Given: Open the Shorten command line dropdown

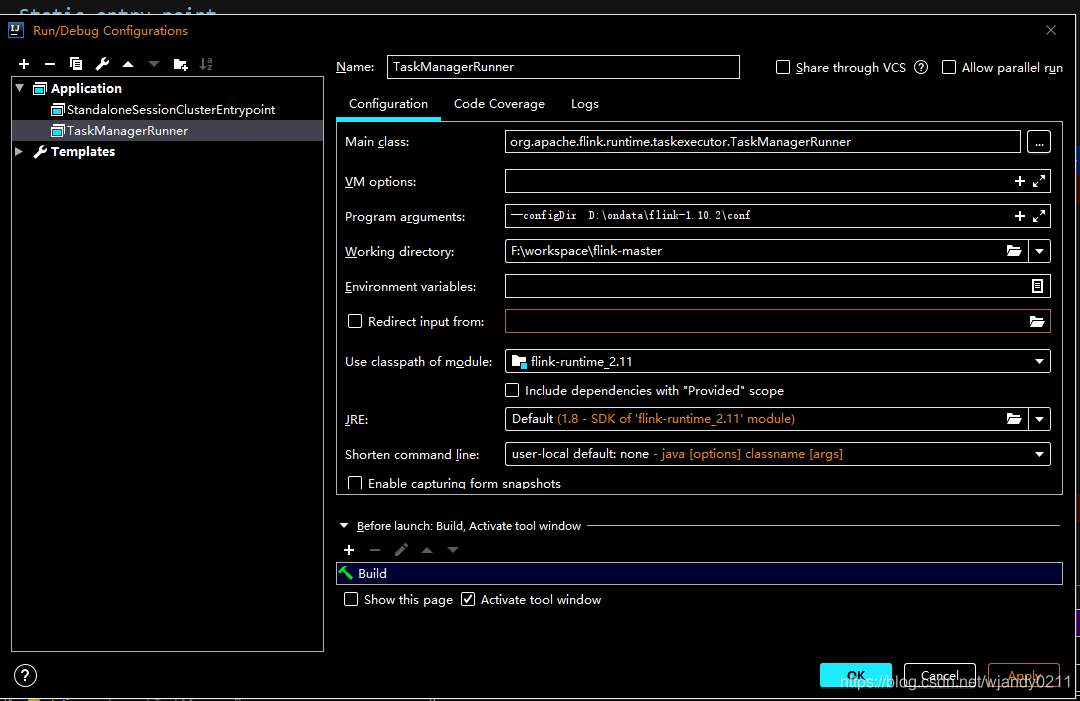Looking at the screenshot, I should click(1039, 454).
